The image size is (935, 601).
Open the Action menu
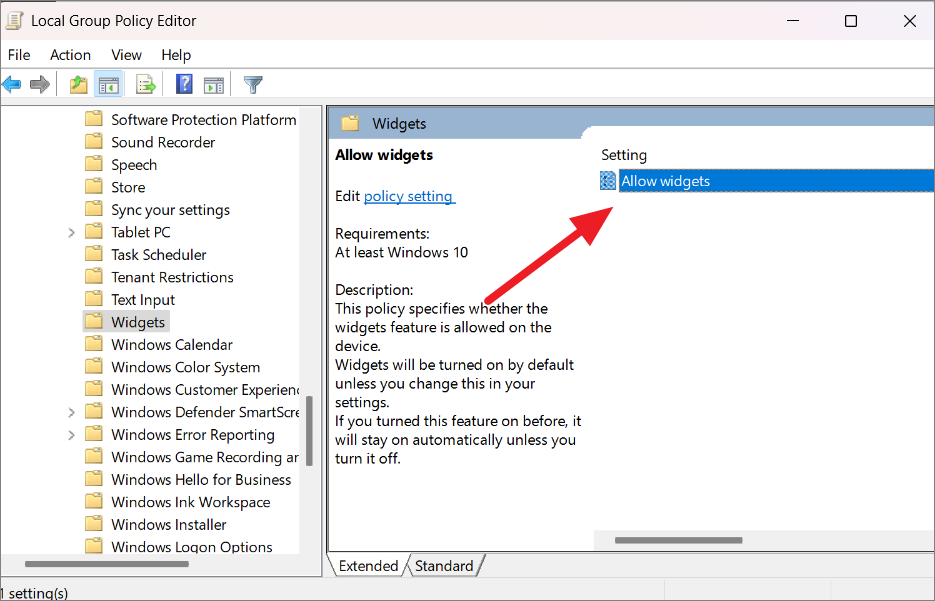[70, 55]
